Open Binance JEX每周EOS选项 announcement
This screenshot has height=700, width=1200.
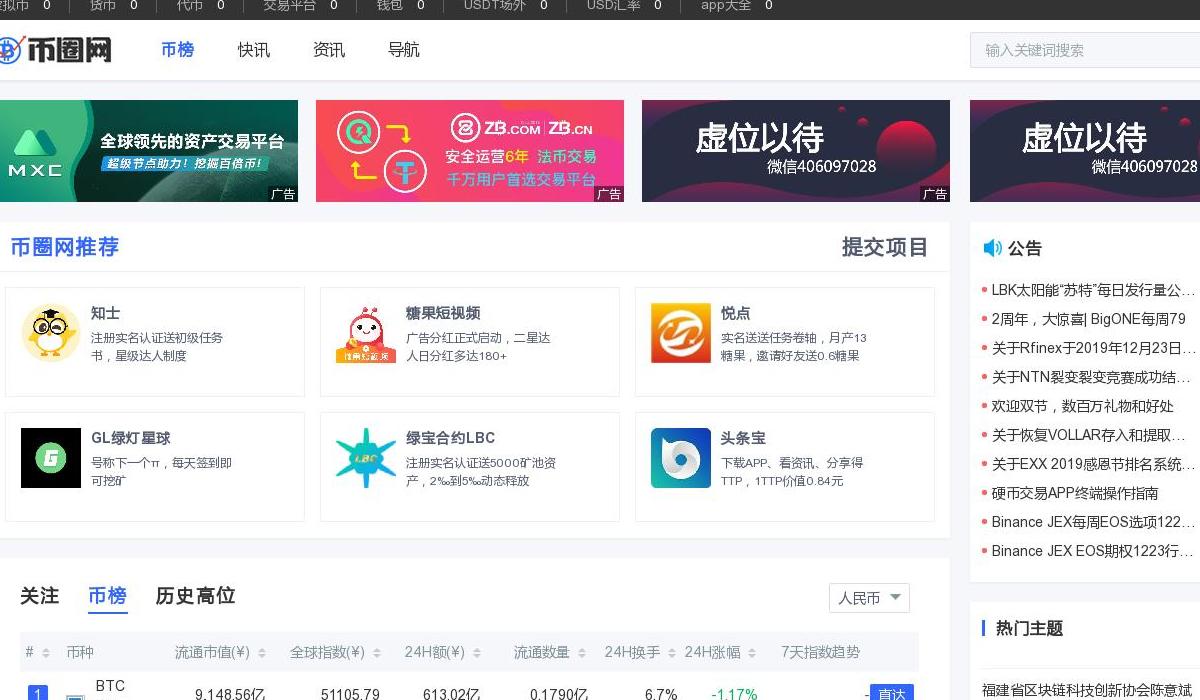pos(1093,522)
